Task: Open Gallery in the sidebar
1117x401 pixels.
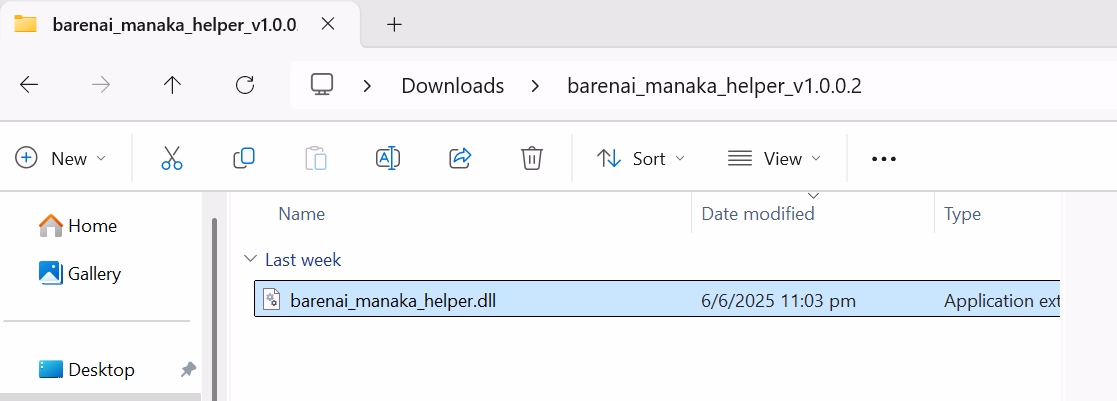Action: [x=80, y=274]
